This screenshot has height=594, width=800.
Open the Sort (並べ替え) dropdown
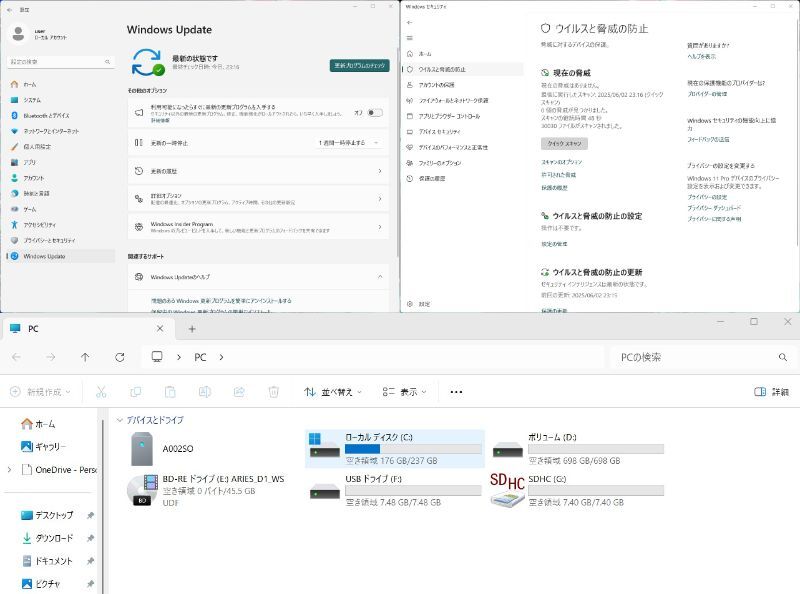click(333, 392)
